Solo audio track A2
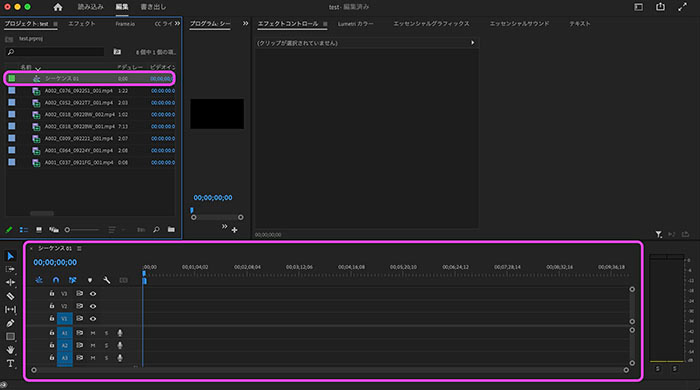 click(106, 345)
